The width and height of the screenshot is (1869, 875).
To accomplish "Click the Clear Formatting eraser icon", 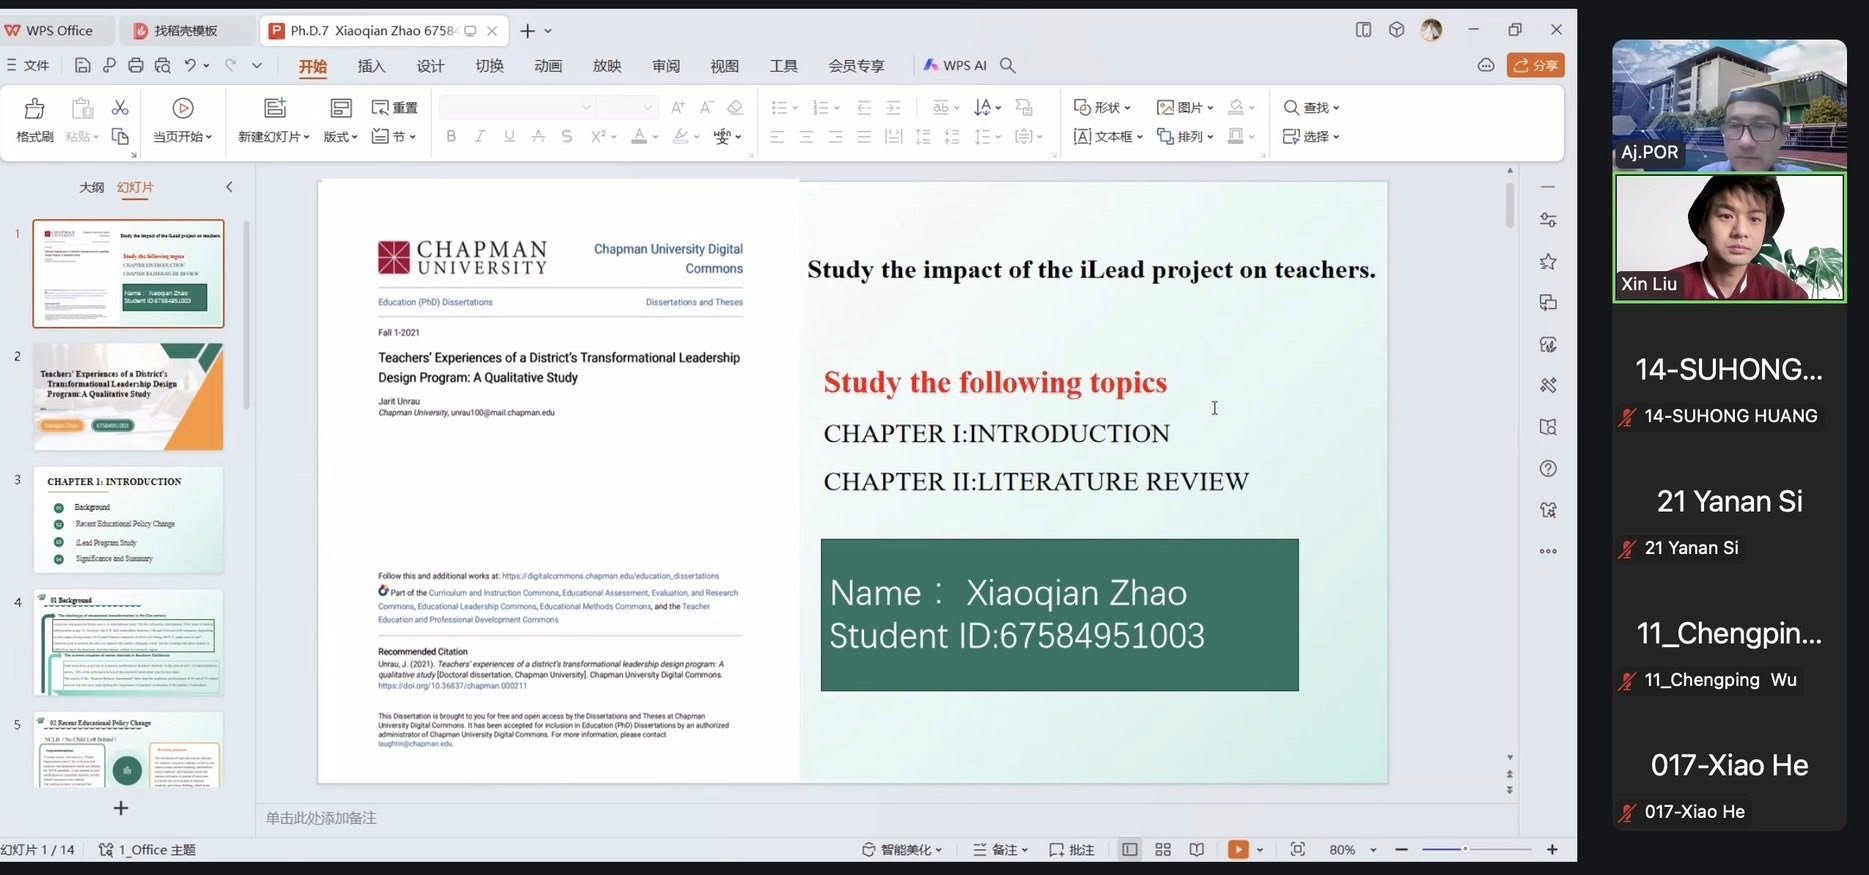I will point(735,107).
